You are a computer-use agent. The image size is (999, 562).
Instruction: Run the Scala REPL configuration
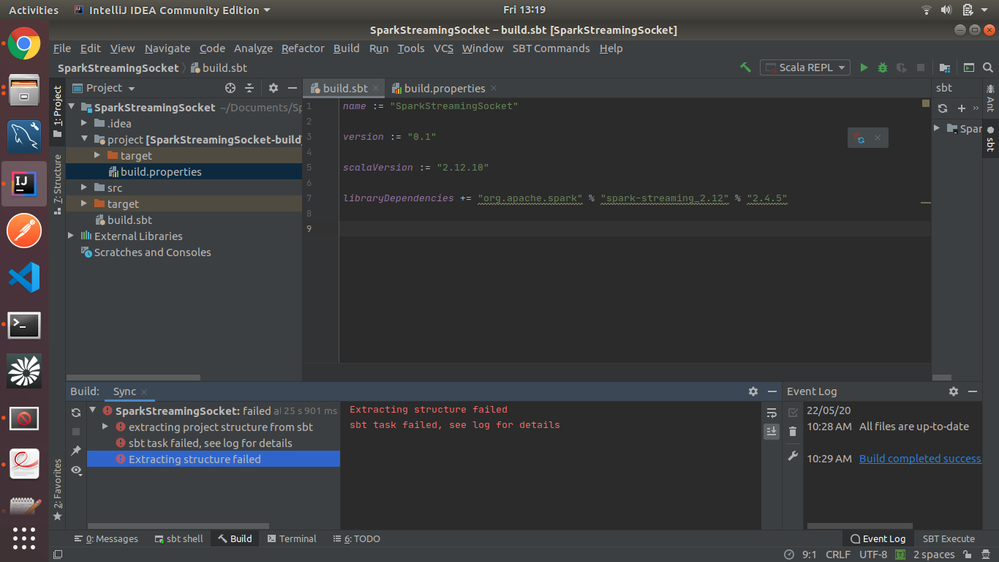tap(863, 68)
